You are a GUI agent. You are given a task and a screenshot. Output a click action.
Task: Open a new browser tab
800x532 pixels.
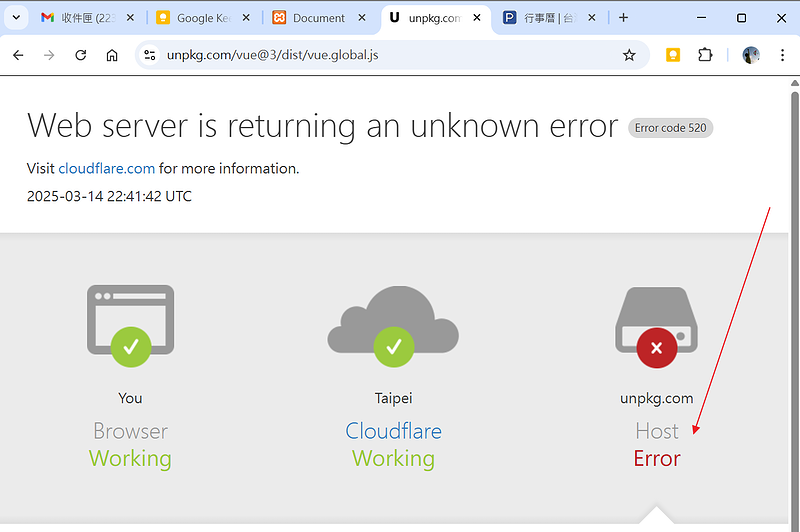click(x=624, y=18)
